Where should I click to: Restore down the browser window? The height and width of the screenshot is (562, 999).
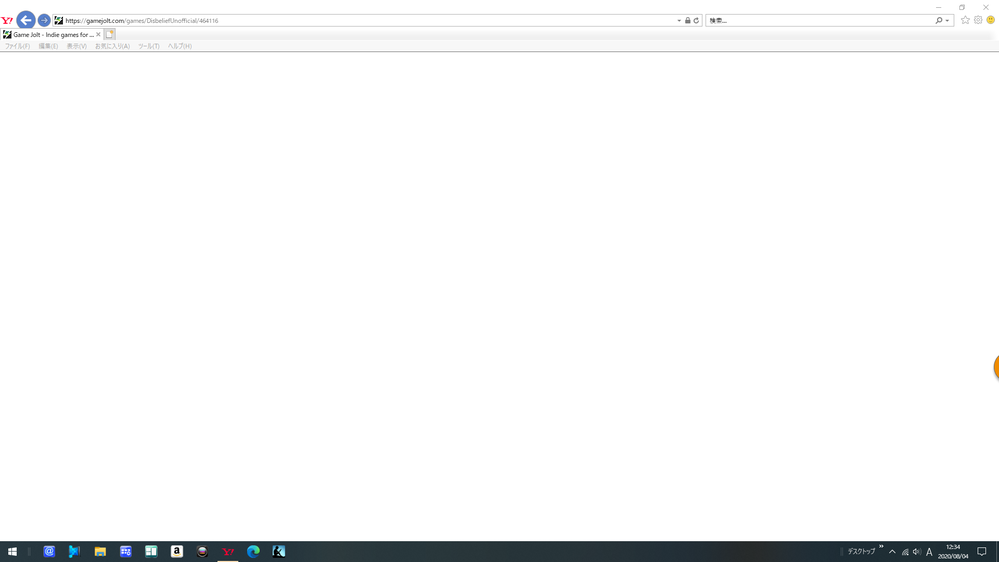pyautogui.click(x=962, y=7)
